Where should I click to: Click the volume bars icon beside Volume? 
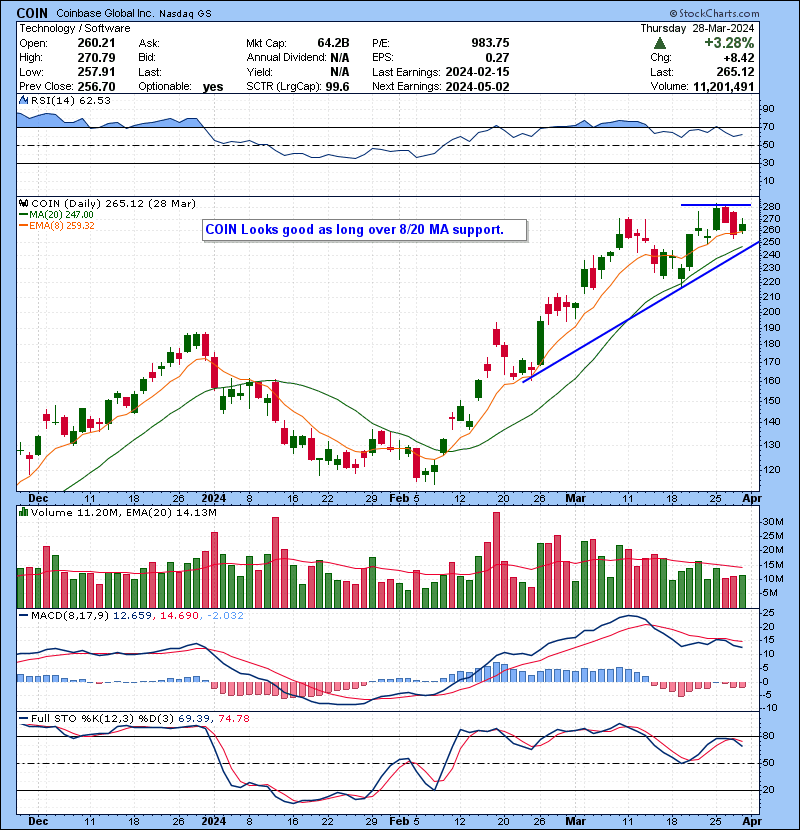24,512
